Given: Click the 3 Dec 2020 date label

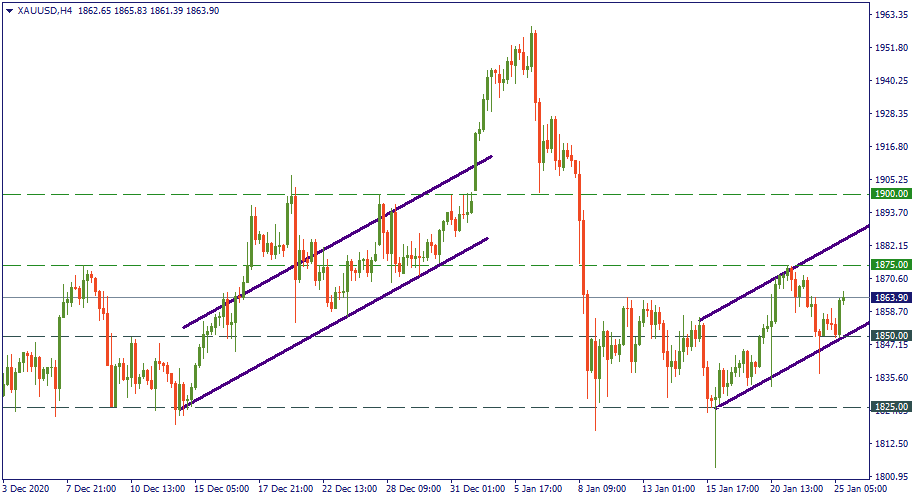Looking at the screenshot, I should pyautogui.click(x=27, y=490).
